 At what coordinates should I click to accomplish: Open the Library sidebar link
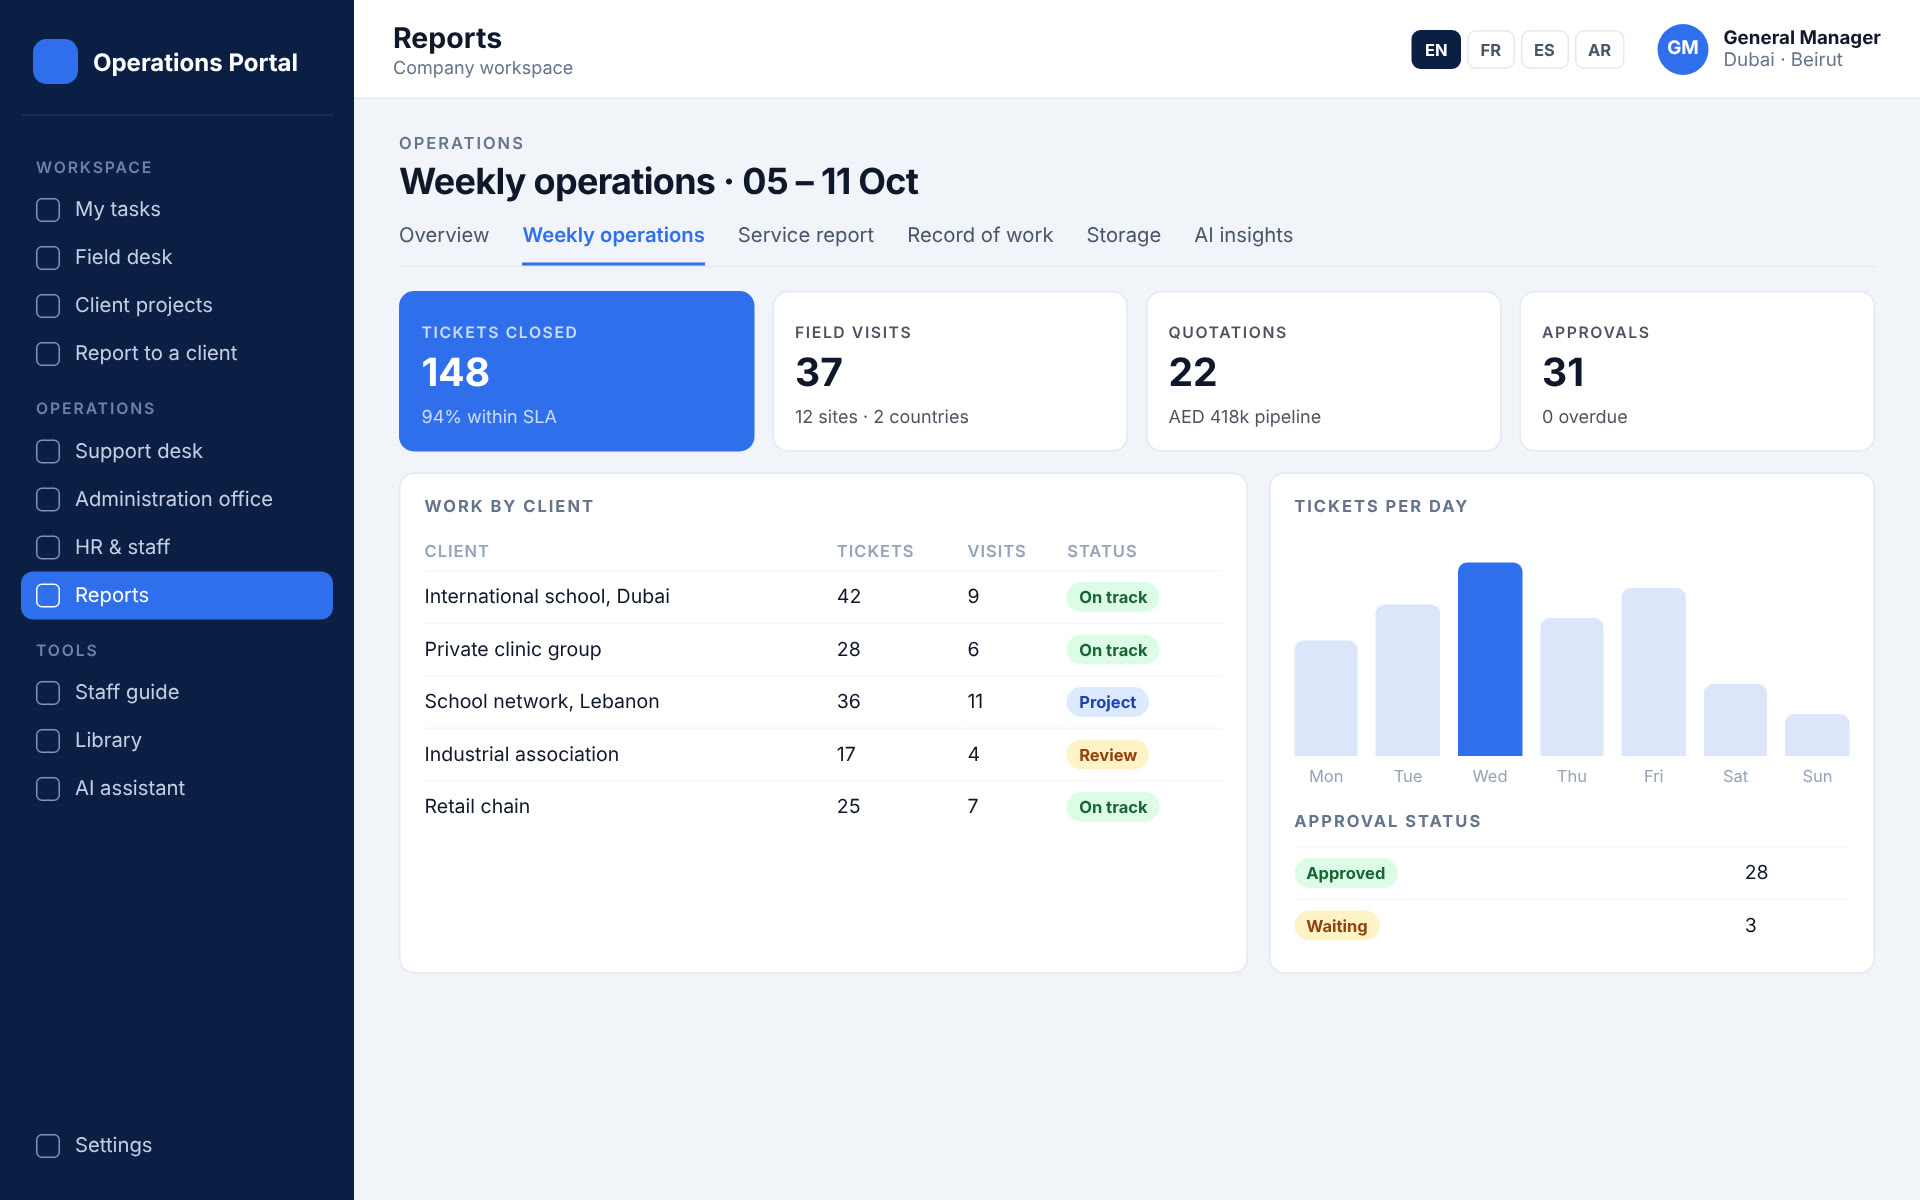177,741
